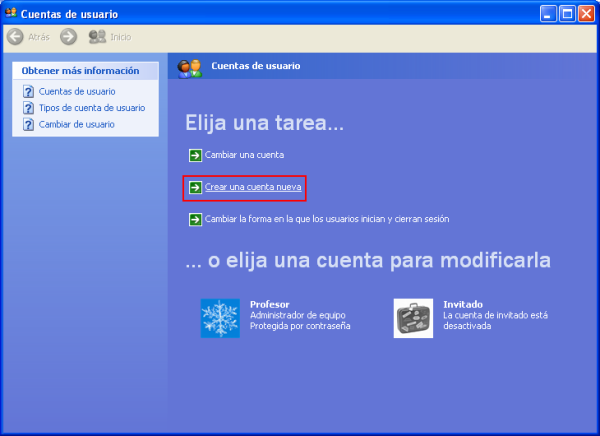600x436 pixels.
Task: Click green arrow beside Cambiar una cuenta
Action: 195,155
